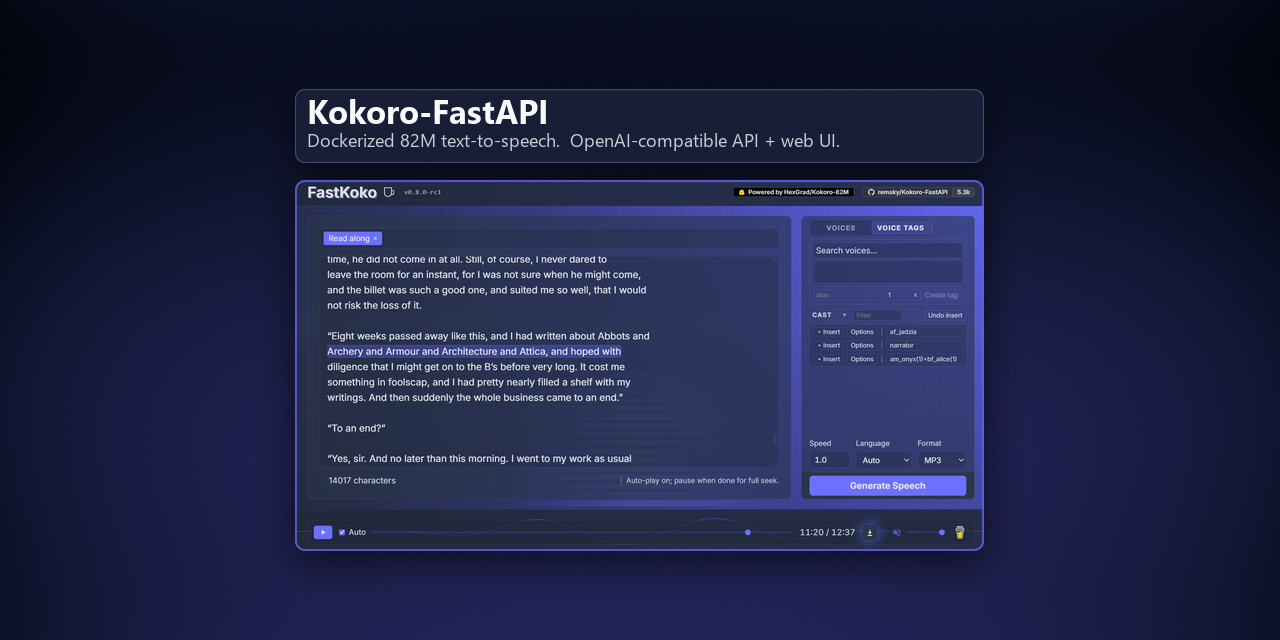Click the alias input field

[847, 295]
